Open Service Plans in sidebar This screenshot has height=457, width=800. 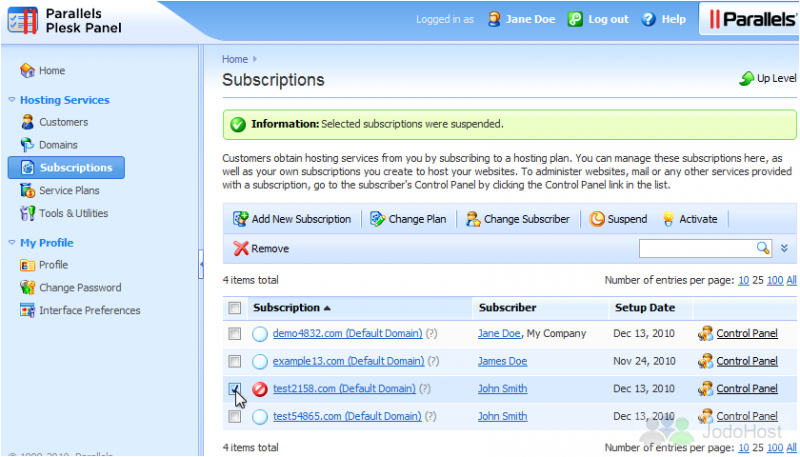[69, 190]
